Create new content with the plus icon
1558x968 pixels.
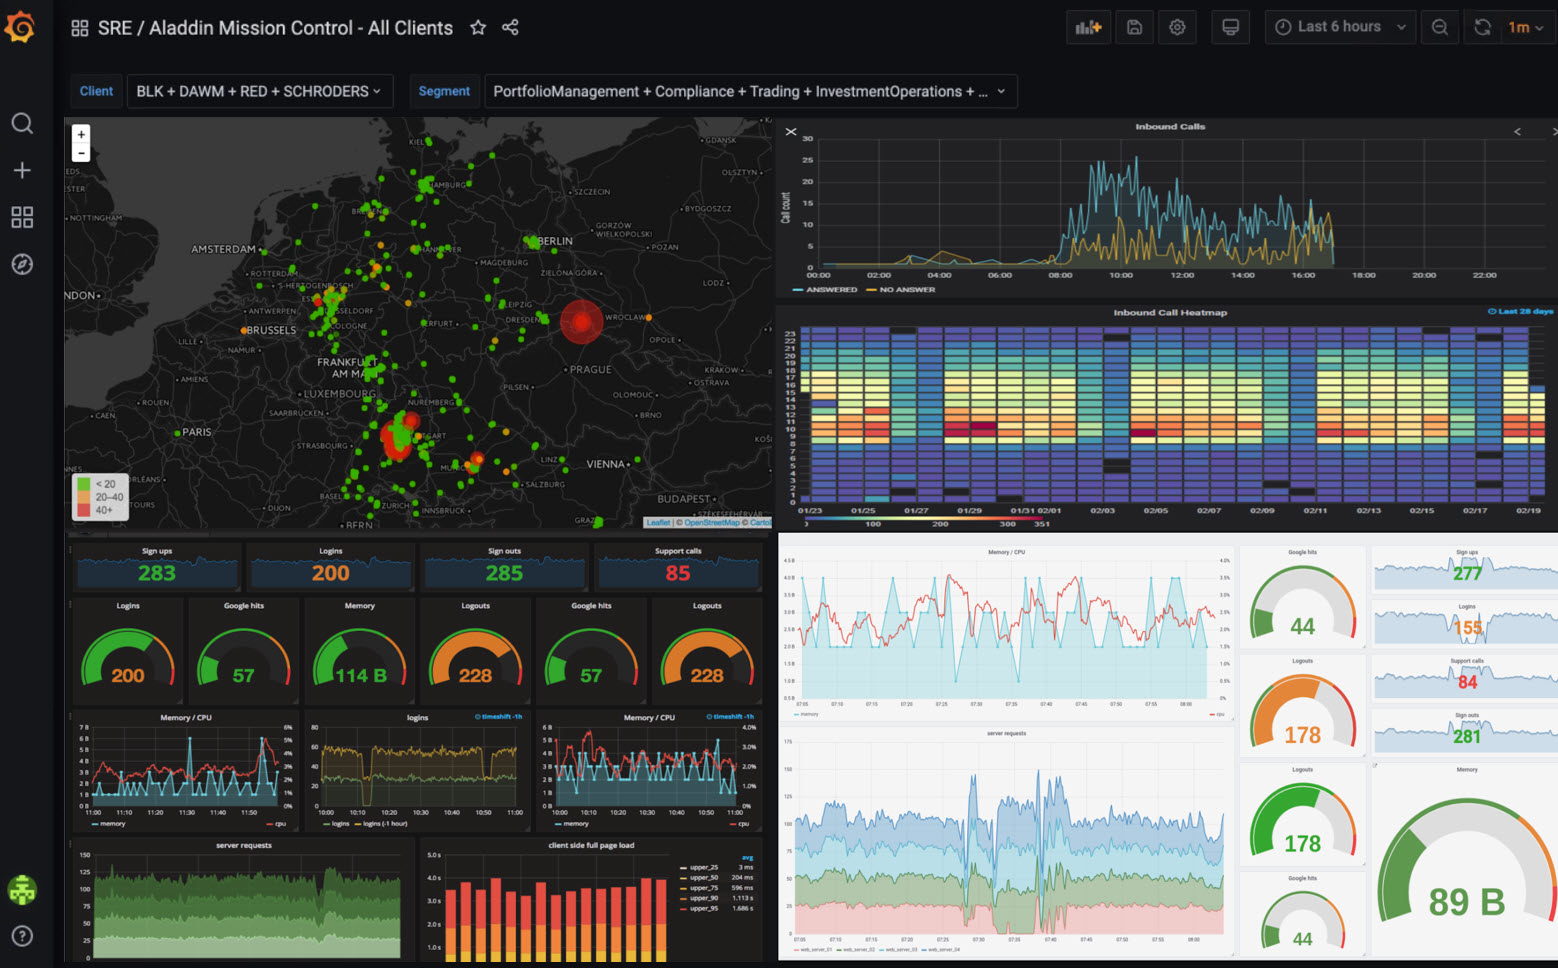tap(22, 170)
